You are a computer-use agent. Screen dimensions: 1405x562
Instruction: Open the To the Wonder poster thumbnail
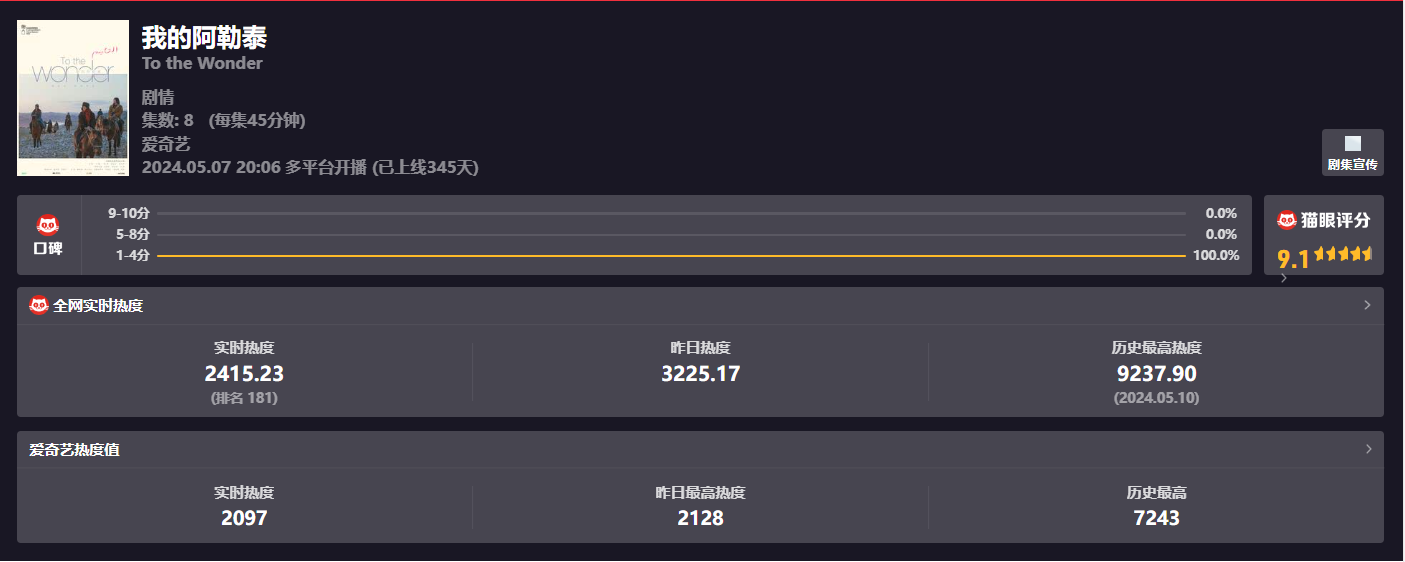click(x=73, y=98)
